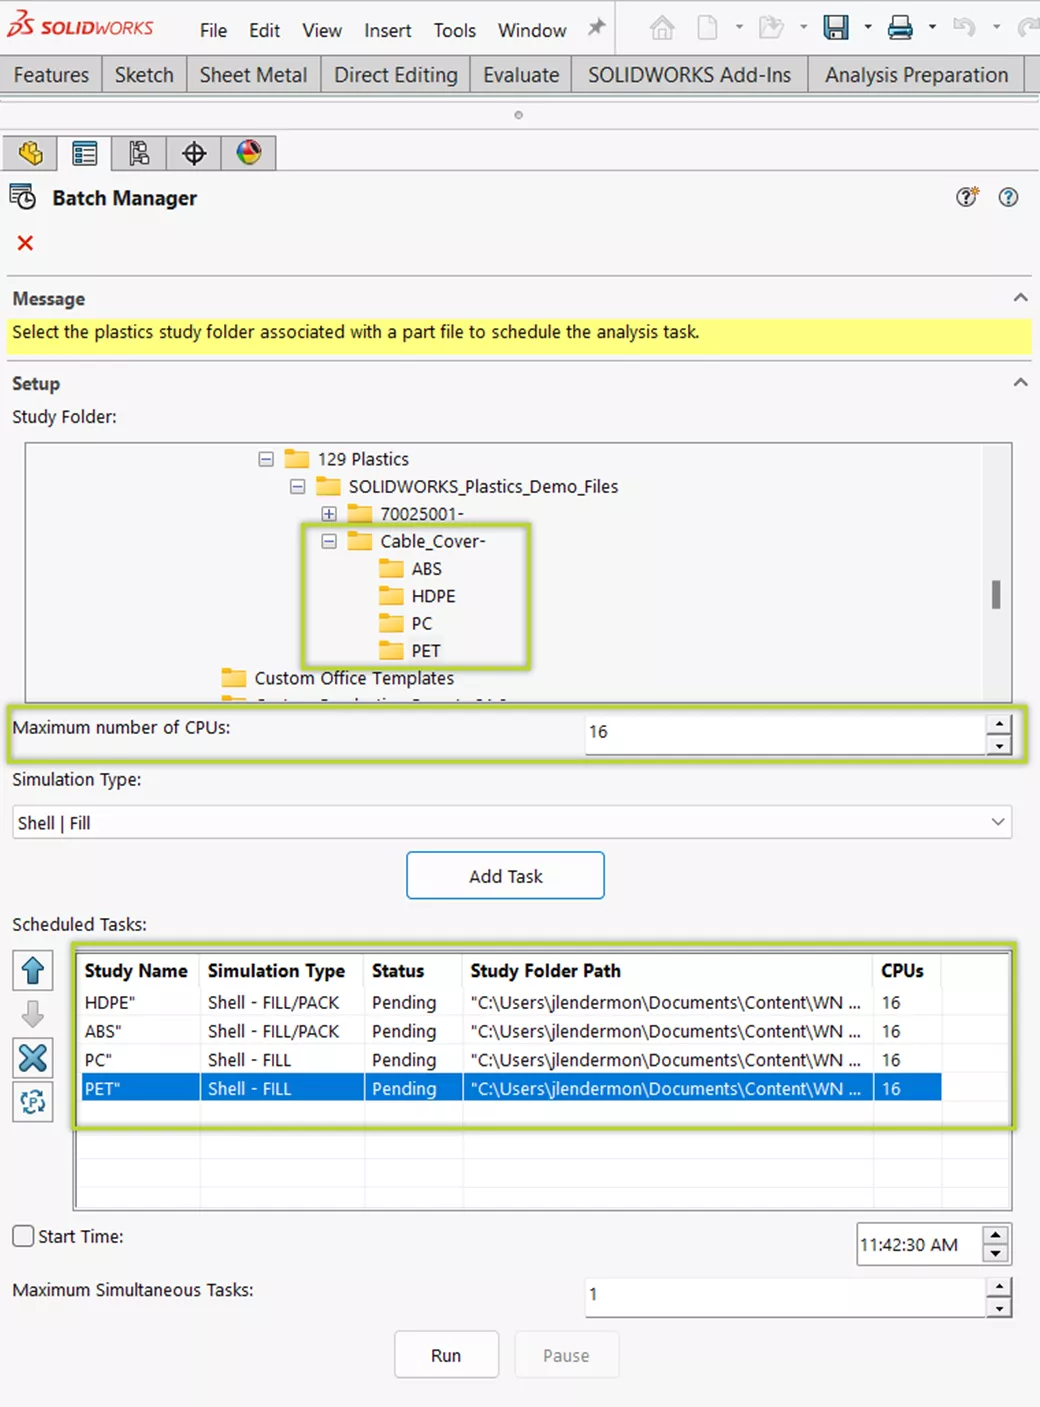
Task: Click the Maximum number of CPUs field
Action: pyautogui.click(x=785, y=732)
